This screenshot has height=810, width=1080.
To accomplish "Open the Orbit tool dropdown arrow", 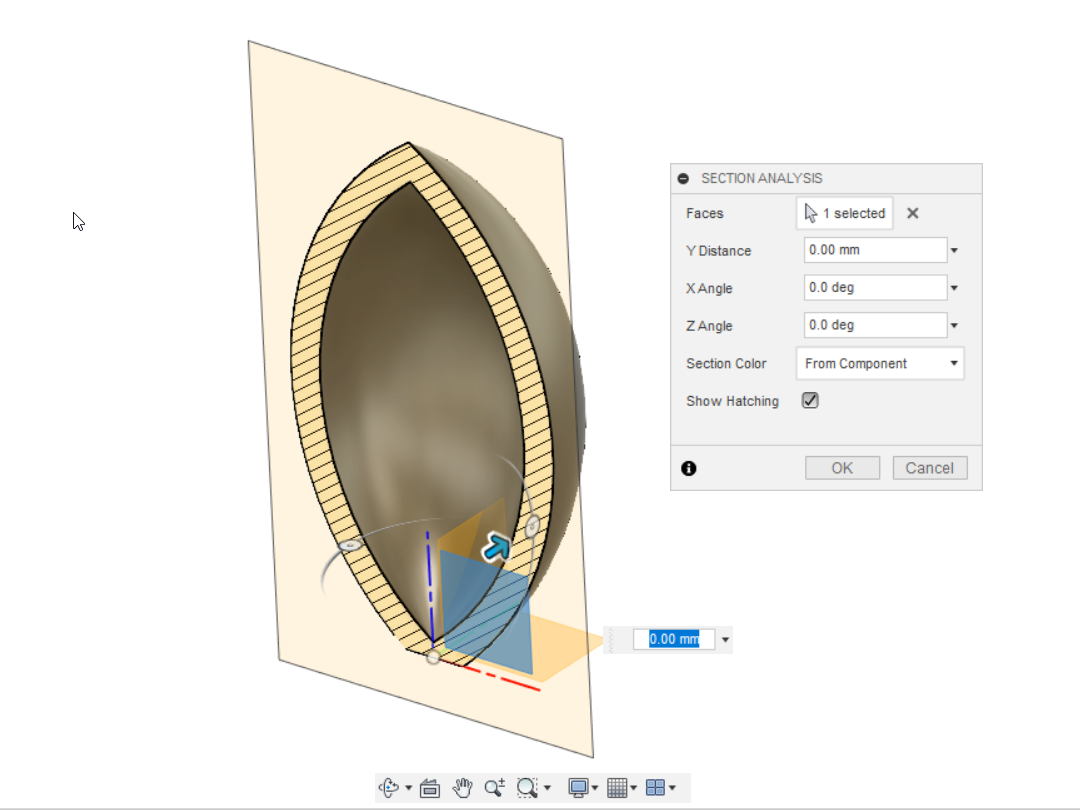I will pos(408,788).
